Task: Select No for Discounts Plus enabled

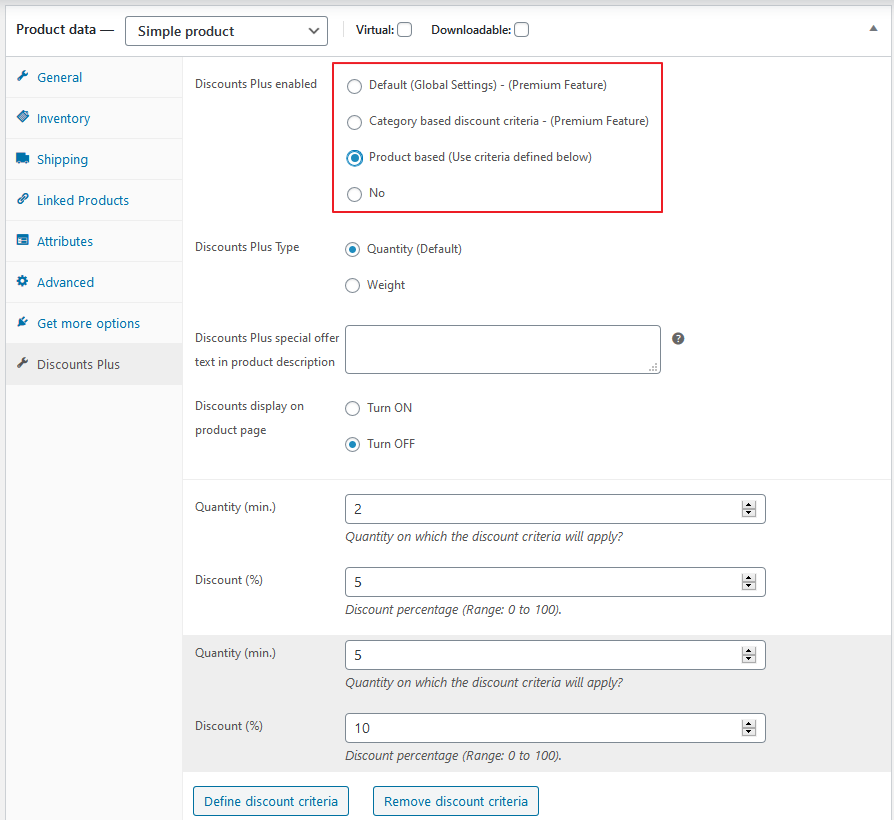Action: pos(355,194)
